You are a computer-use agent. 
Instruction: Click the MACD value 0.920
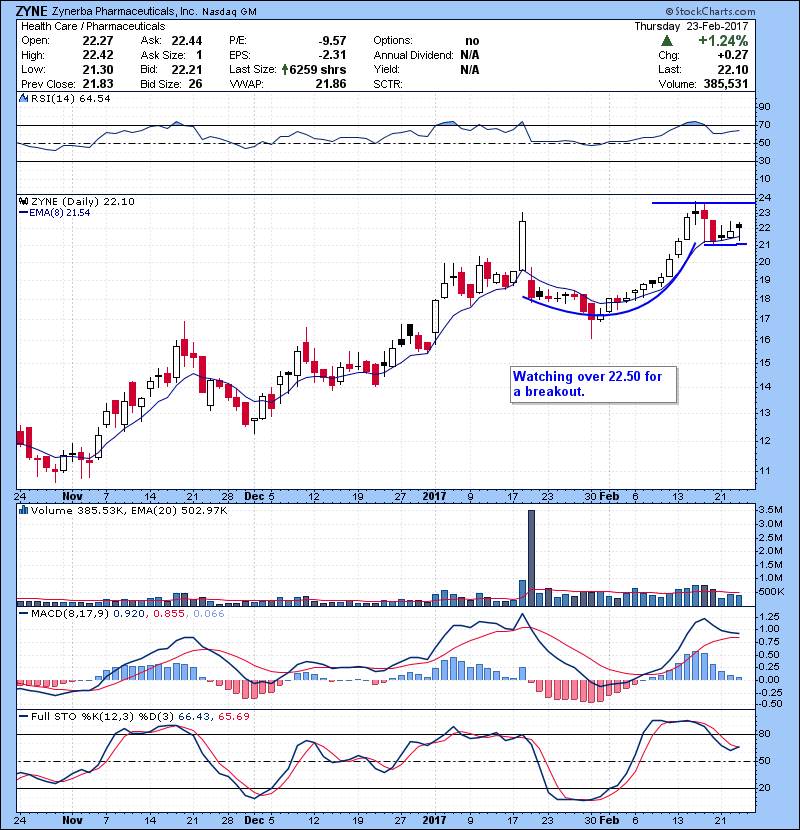129,614
